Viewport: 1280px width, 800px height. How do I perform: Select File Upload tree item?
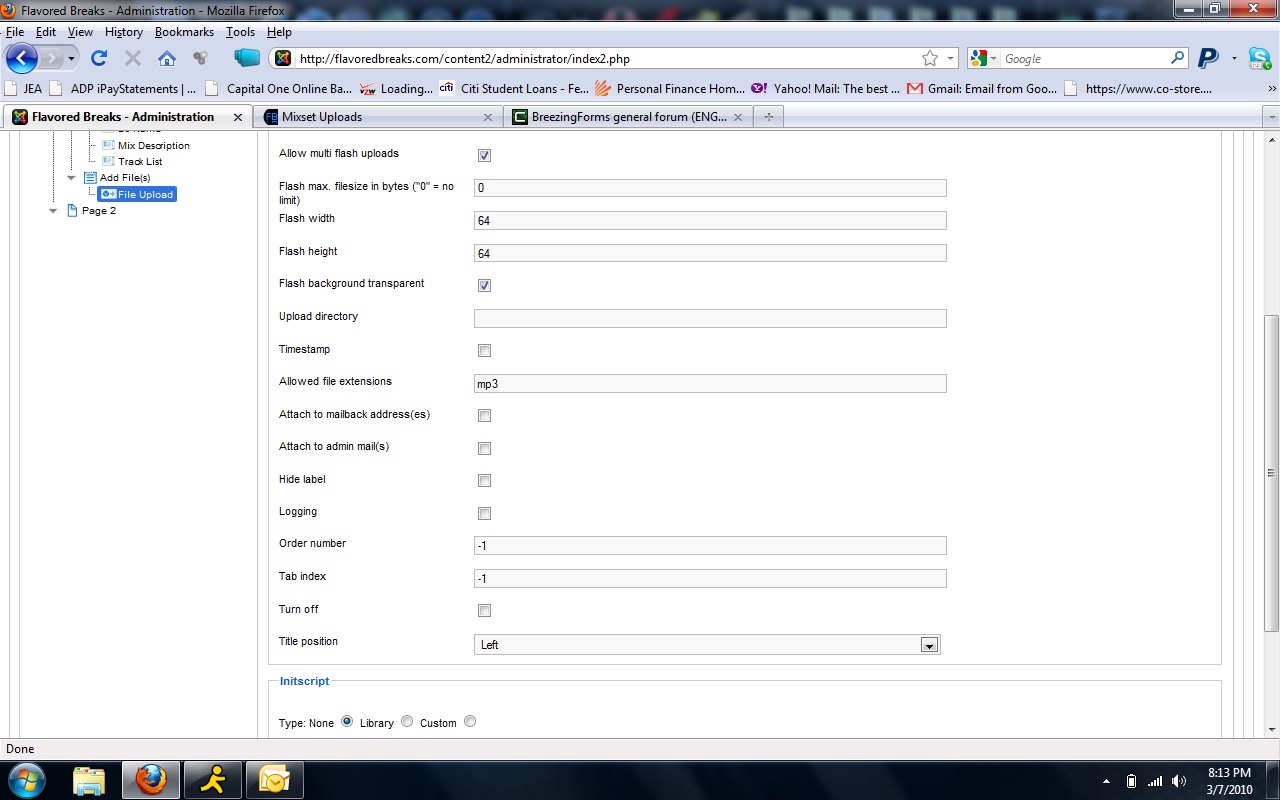pyautogui.click(x=137, y=194)
